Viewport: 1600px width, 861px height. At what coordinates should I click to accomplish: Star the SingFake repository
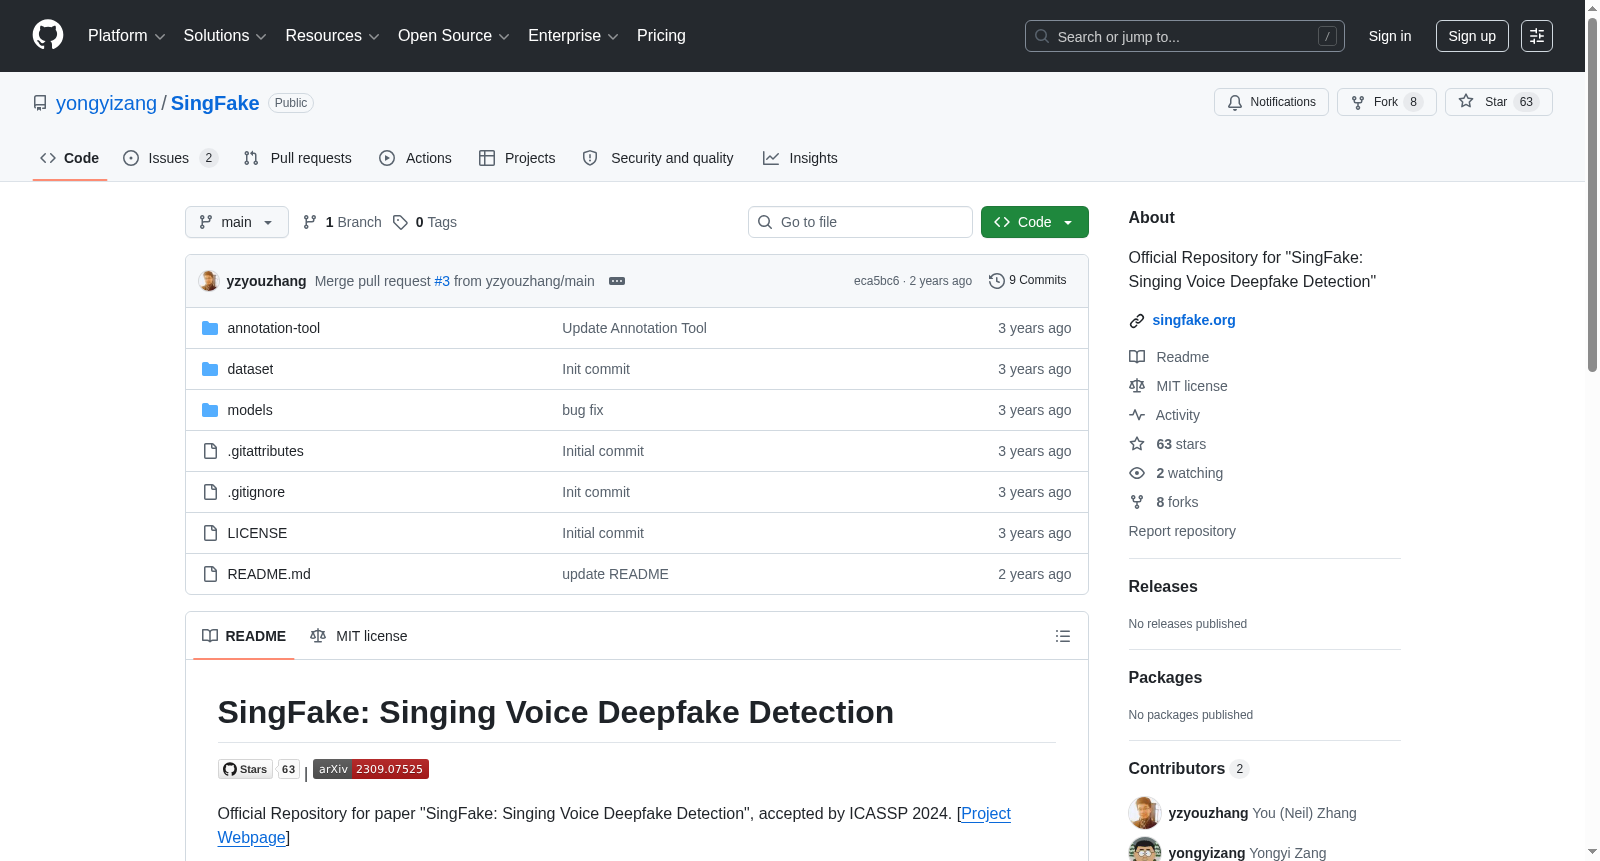pos(1499,102)
